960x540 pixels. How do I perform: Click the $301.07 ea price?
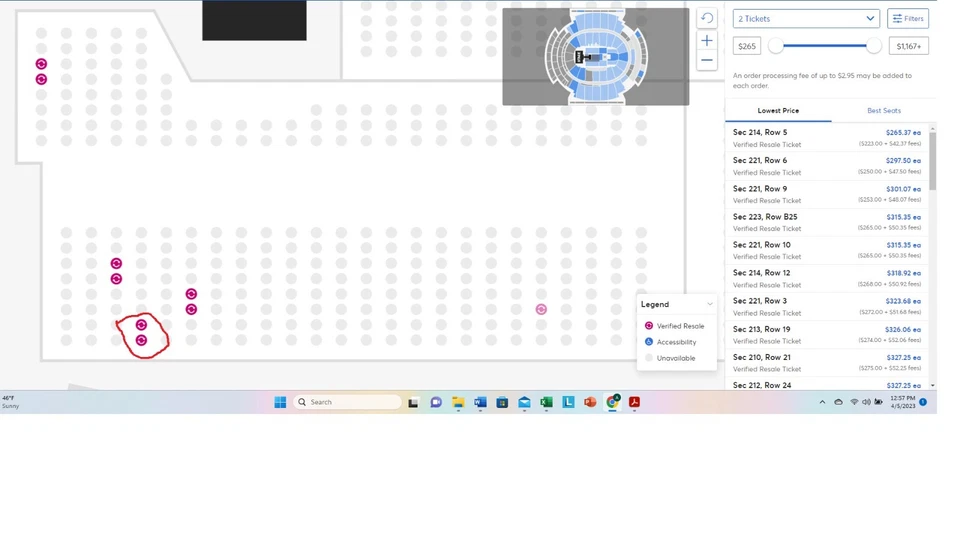coord(903,189)
